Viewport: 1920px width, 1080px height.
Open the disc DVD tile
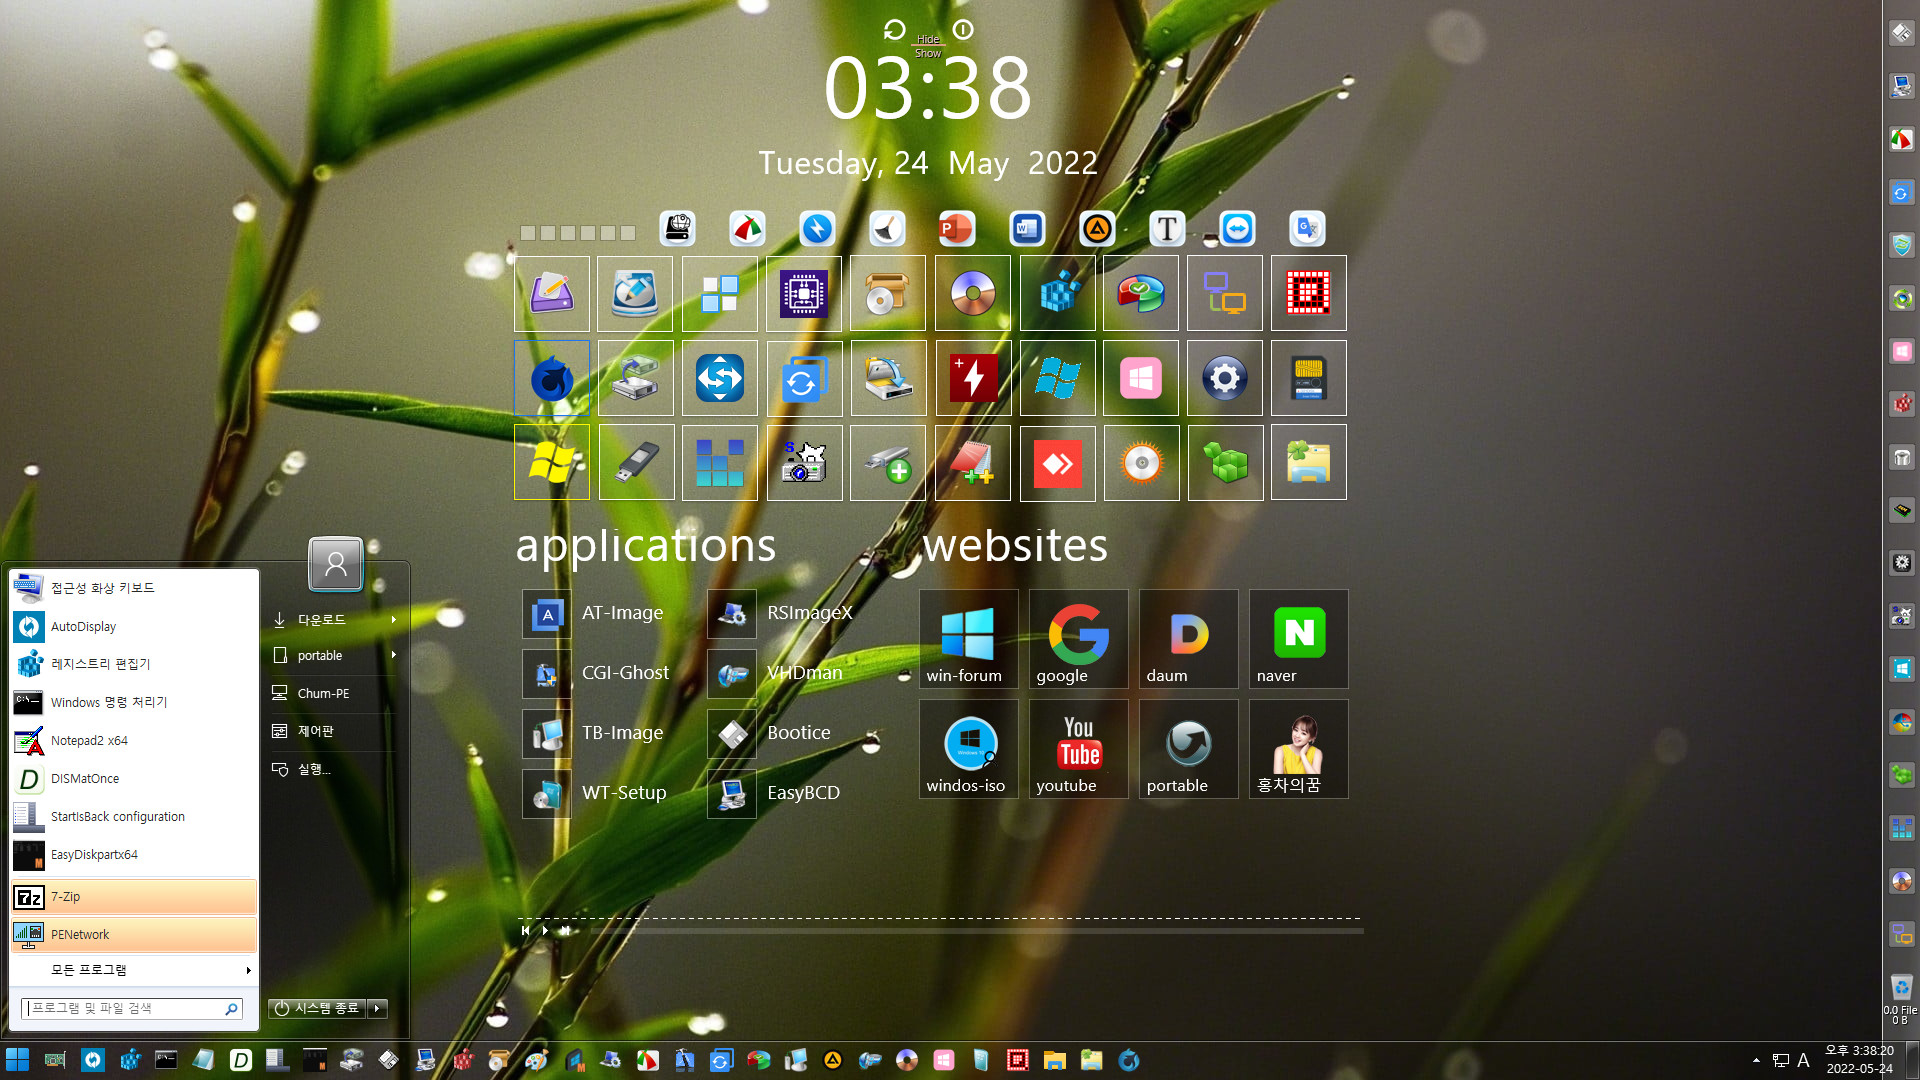(x=973, y=294)
